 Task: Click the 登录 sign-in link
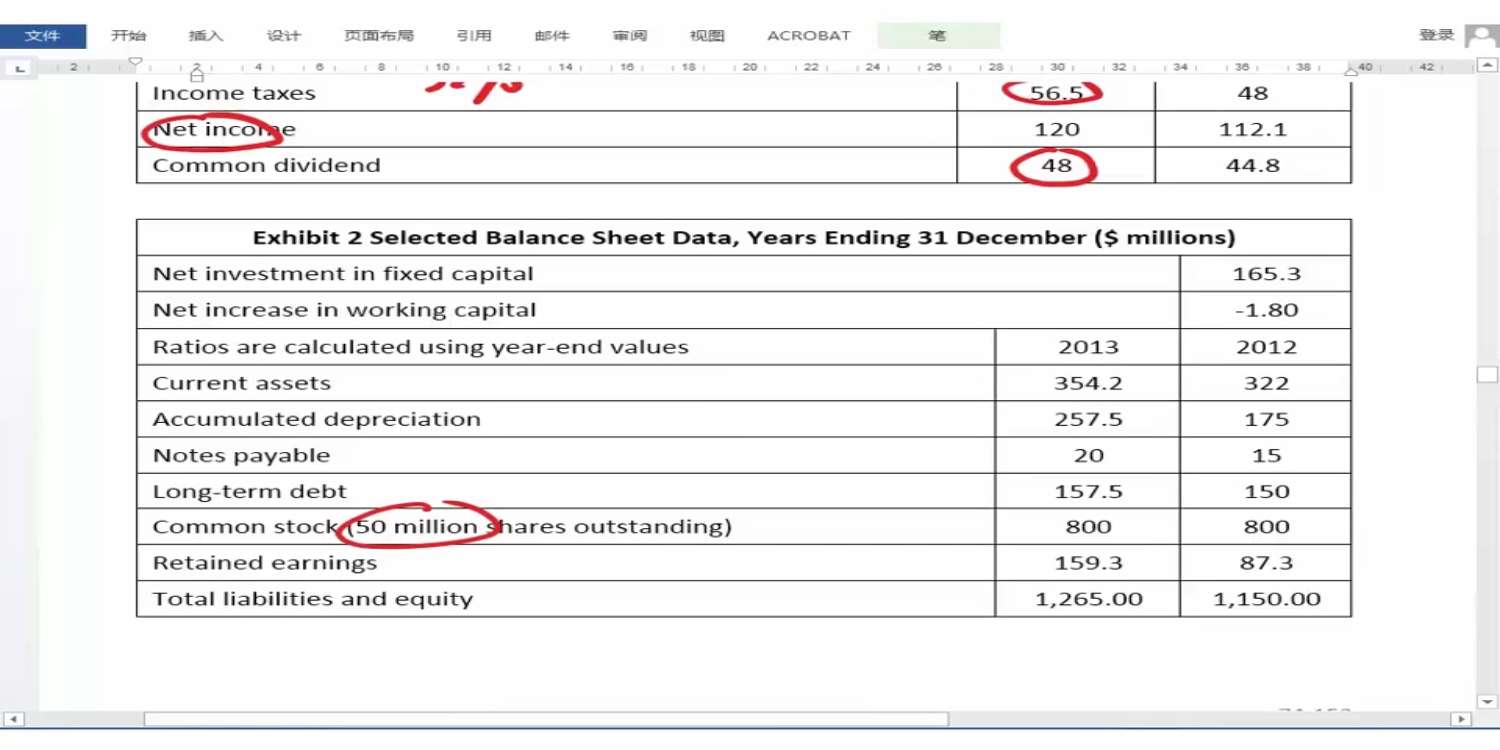coord(1437,35)
